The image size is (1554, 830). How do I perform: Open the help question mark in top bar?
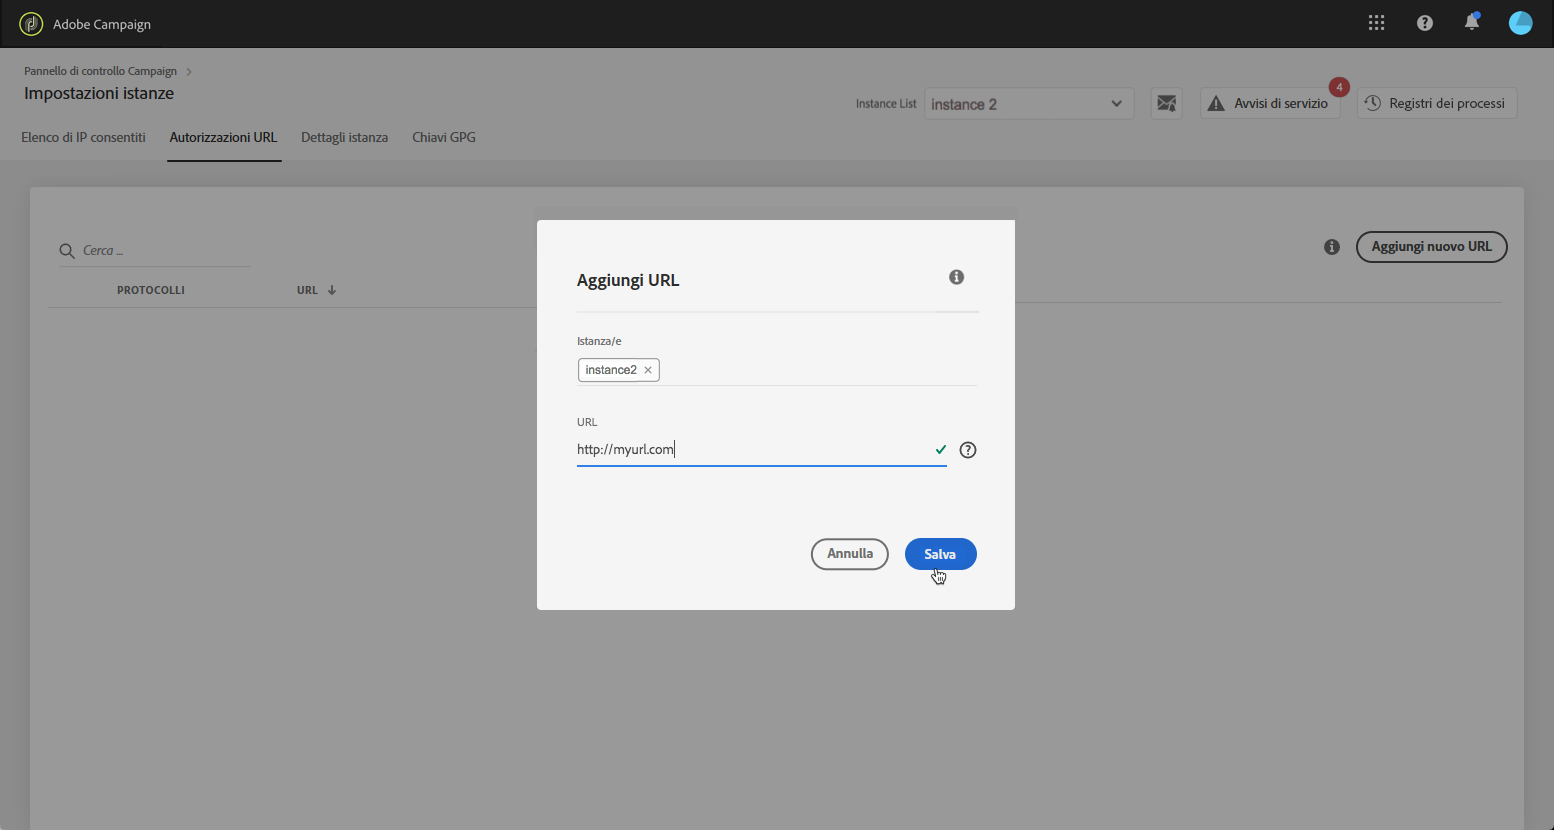click(1425, 23)
